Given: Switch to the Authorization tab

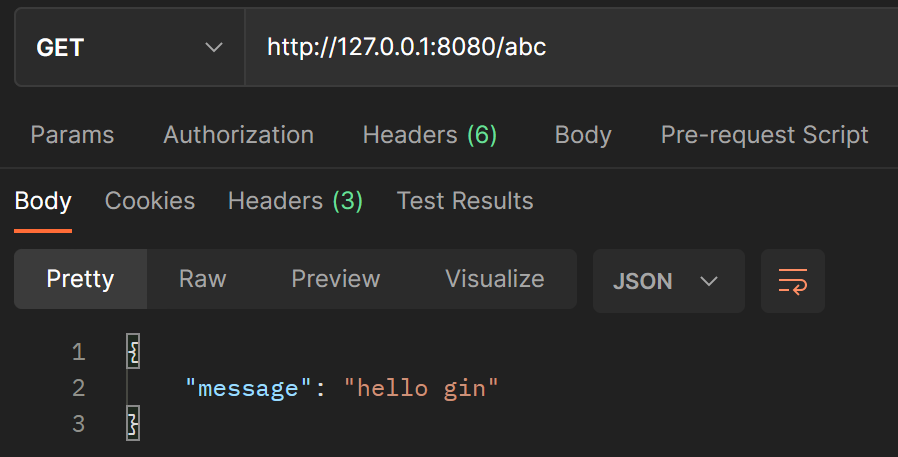Looking at the screenshot, I should [x=238, y=135].
